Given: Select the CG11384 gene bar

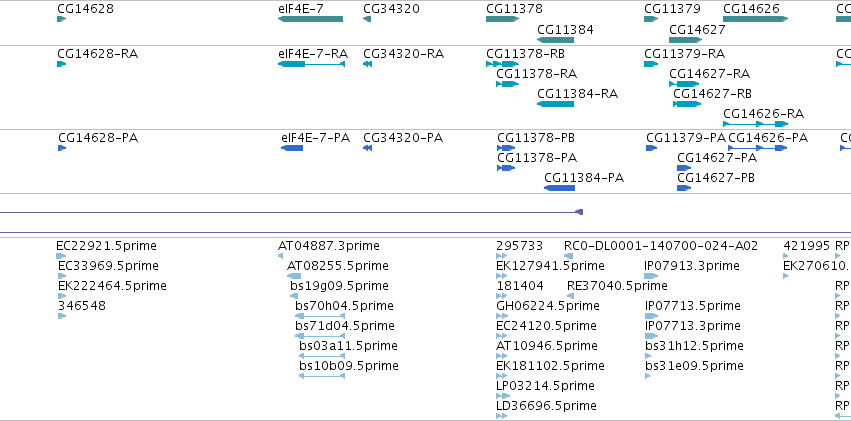Looking at the screenshot, I should click(x=555, y=40).
